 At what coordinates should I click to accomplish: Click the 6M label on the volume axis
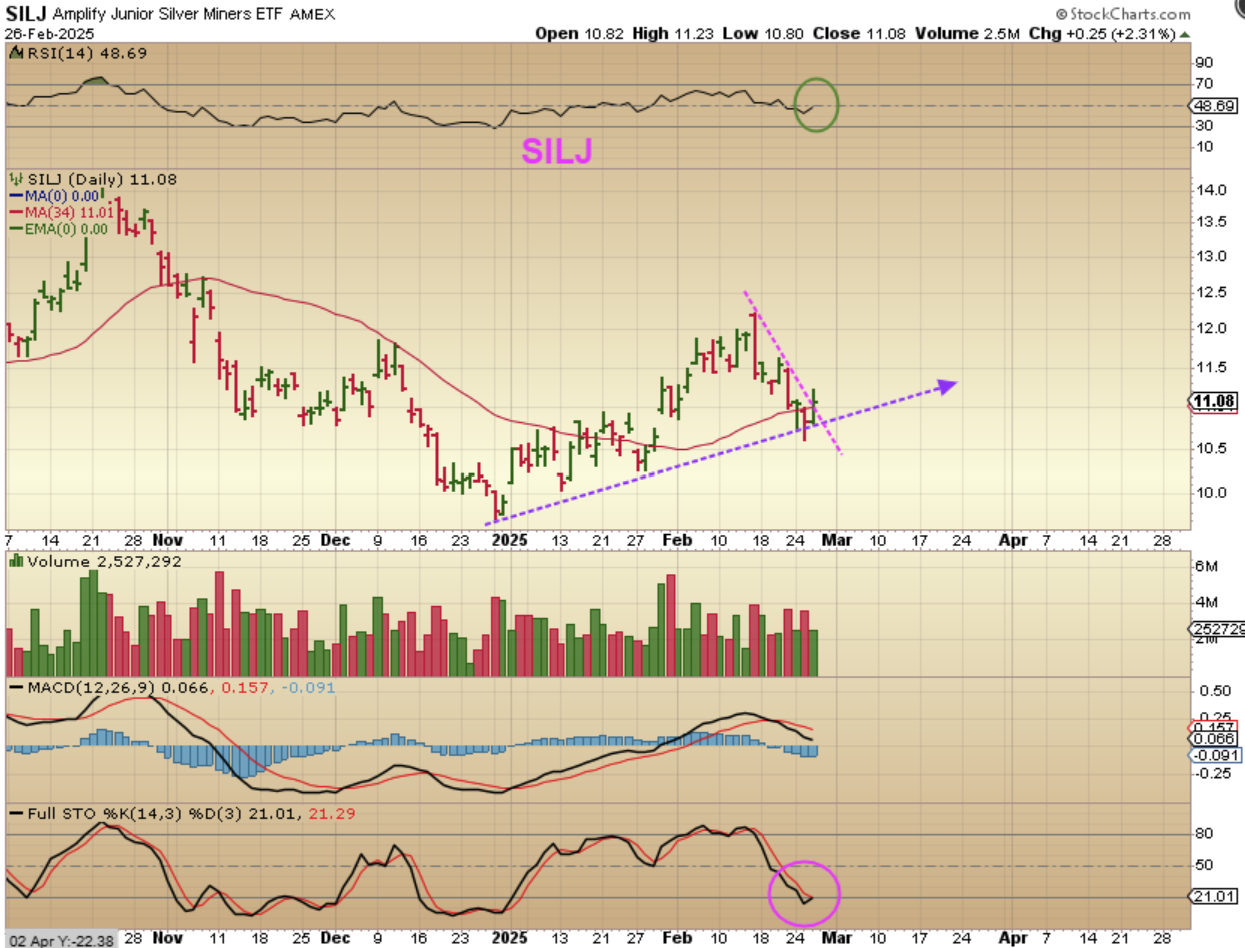pos(1208,566)
